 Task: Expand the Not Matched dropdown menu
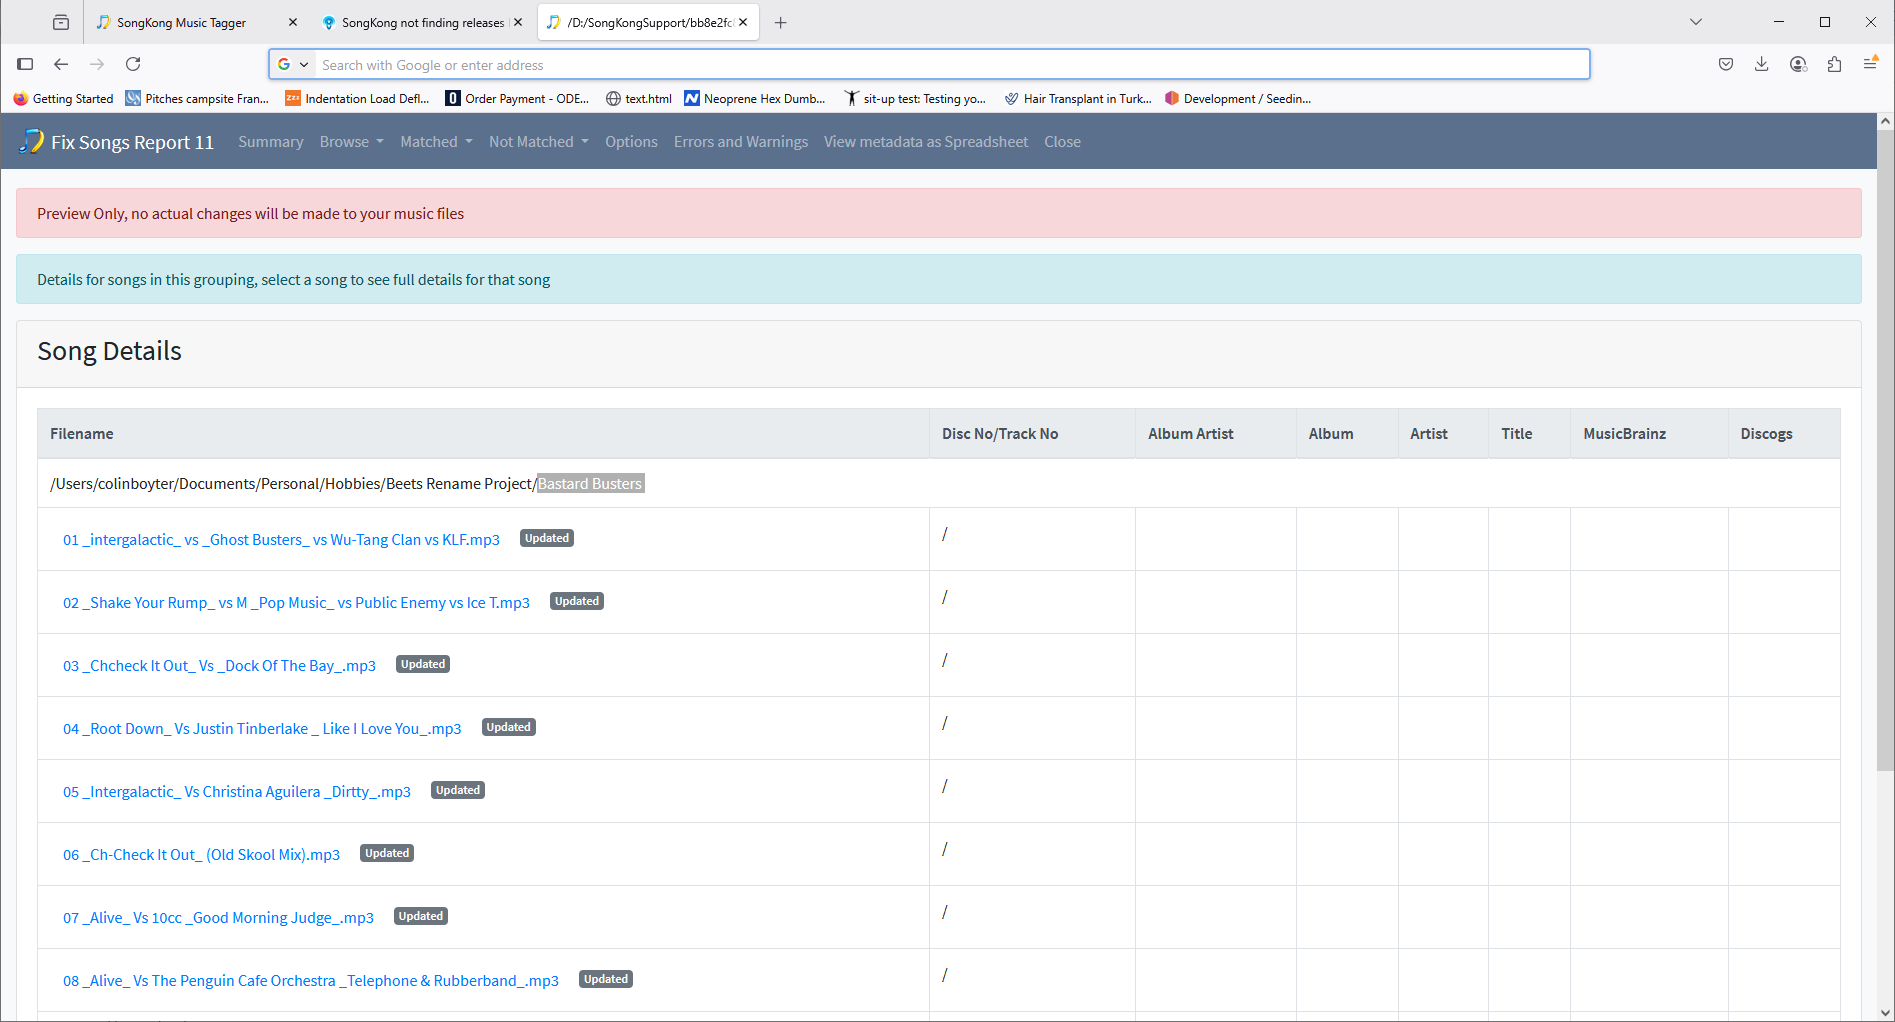538,142
